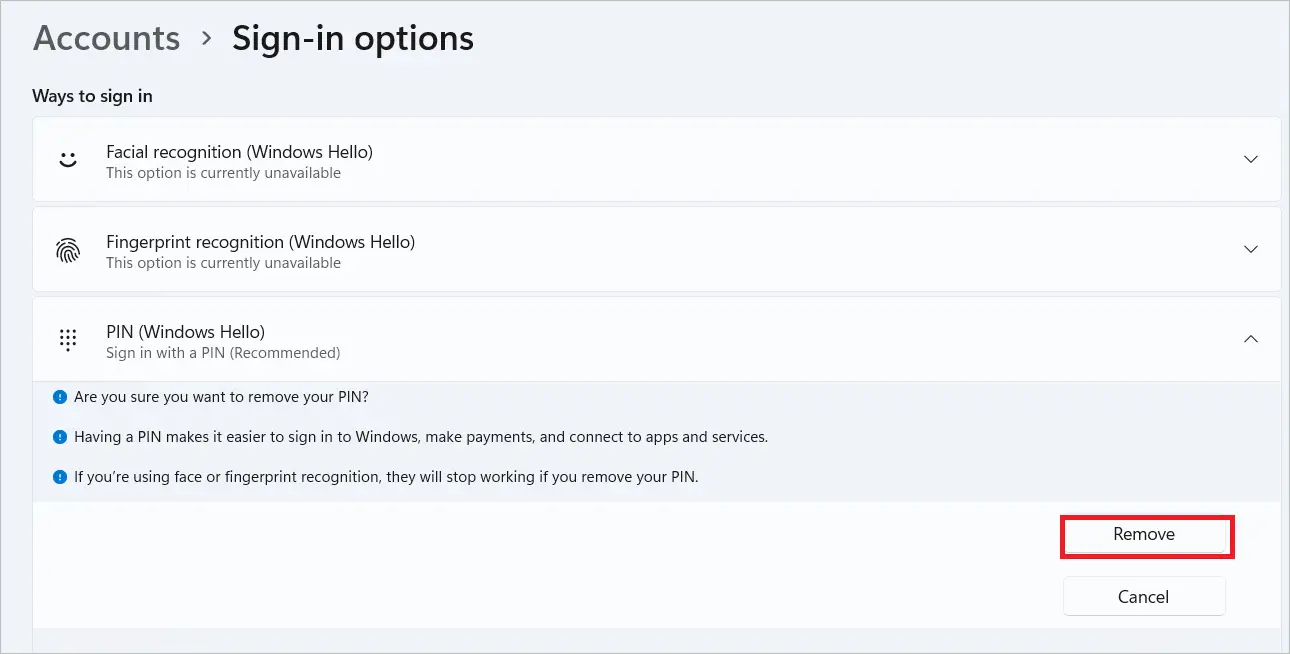
Task: Expand the Facial recognition chevron
Action: [1250, 160]
